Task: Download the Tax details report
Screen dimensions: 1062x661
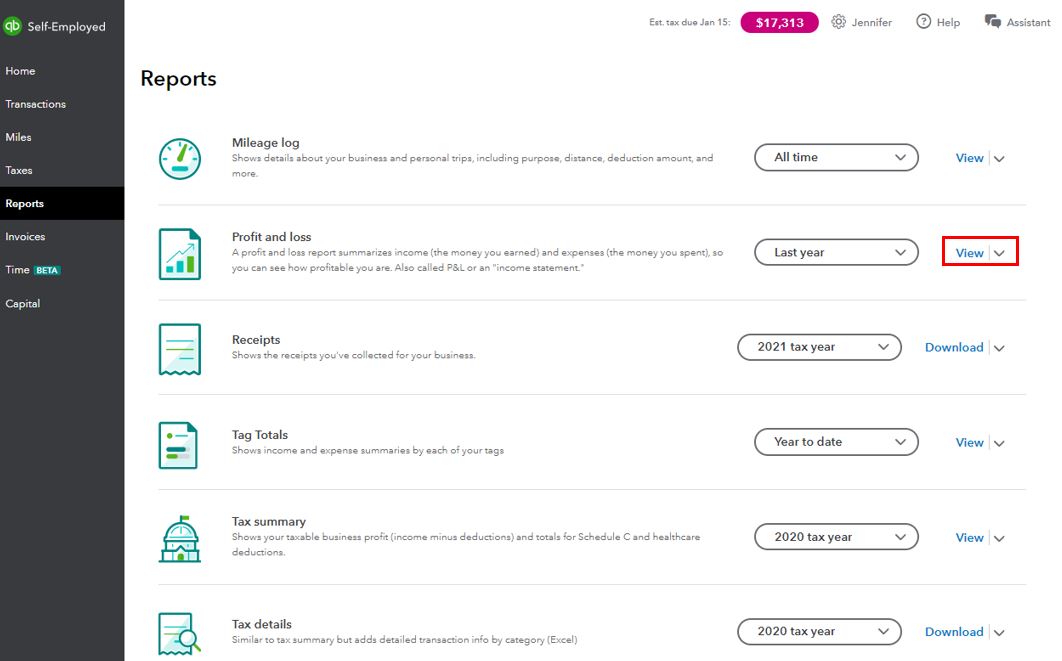Action: (954, 631)
